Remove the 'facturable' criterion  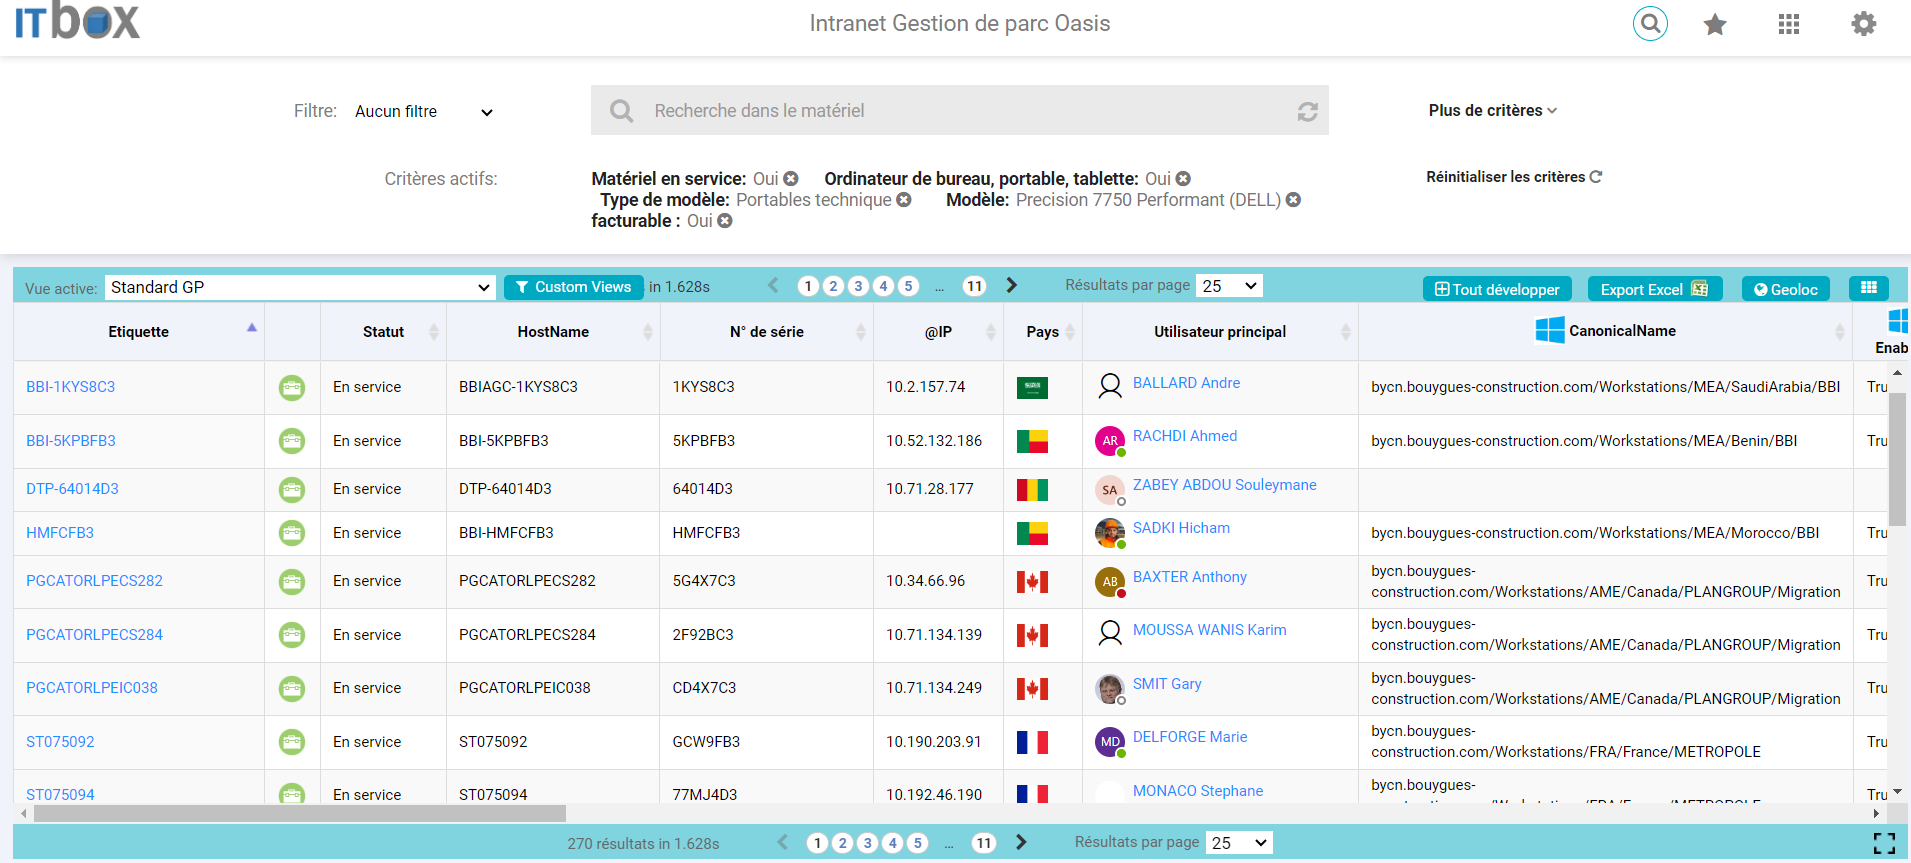725,221
